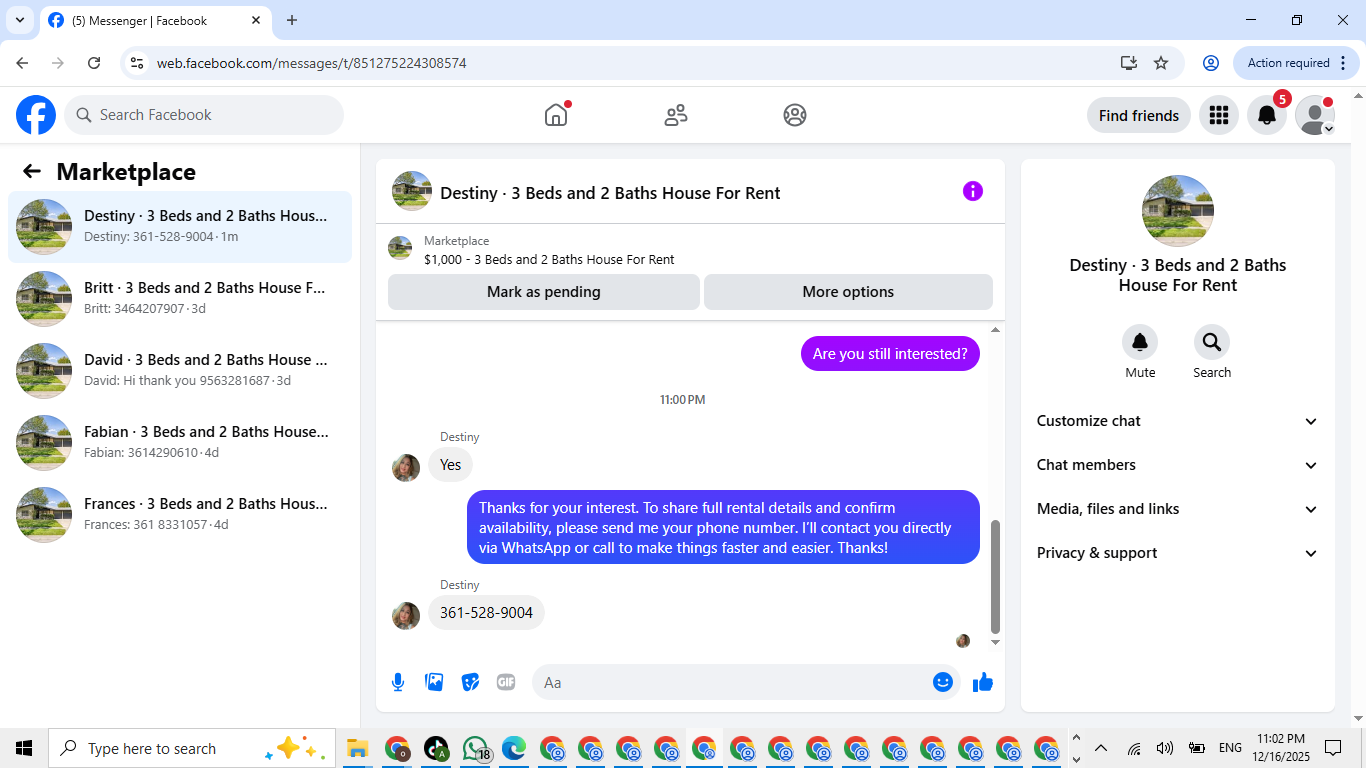
Task: Click the Action required button
Action: 1297,63
